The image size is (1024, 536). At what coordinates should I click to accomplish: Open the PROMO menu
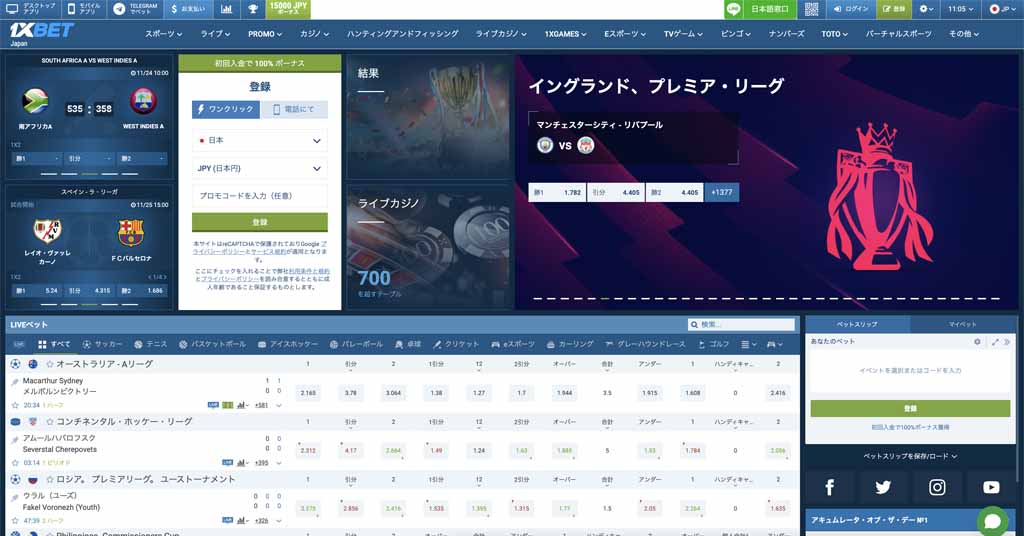pos(264,34)
